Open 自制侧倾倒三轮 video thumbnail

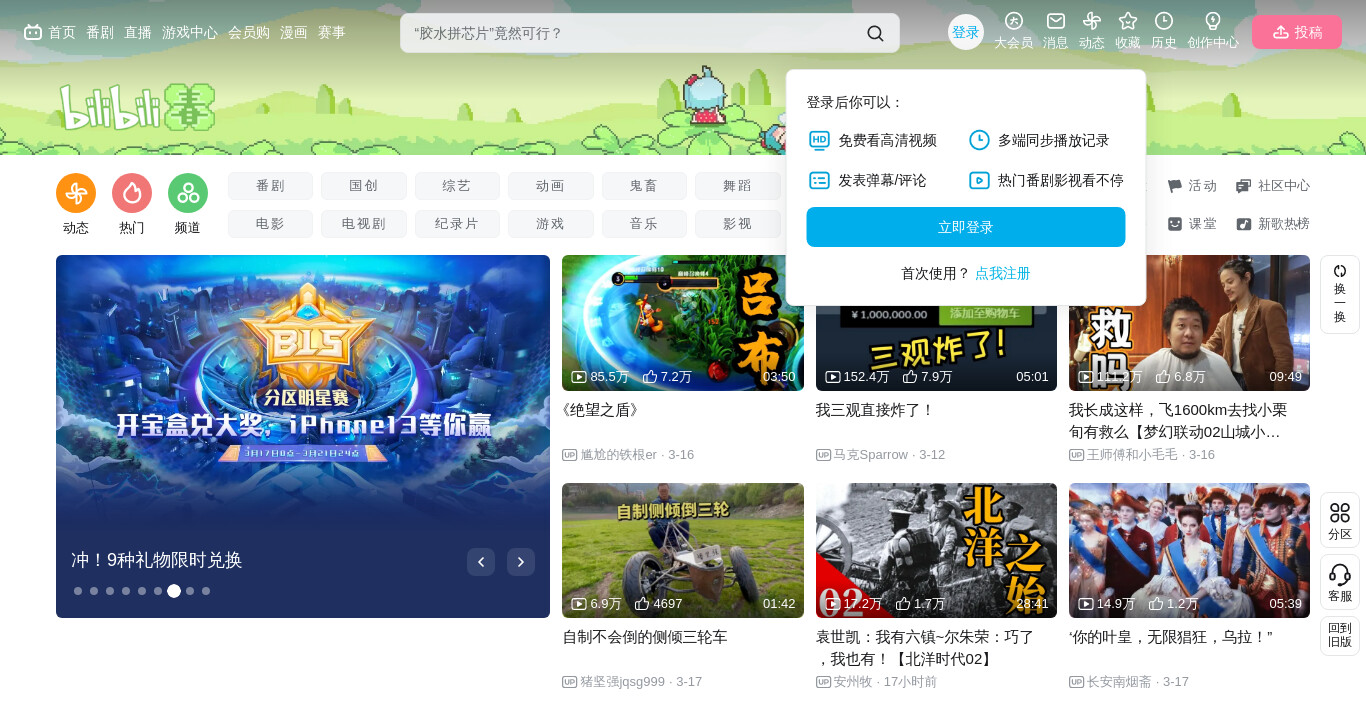click(x=683, y=550)
